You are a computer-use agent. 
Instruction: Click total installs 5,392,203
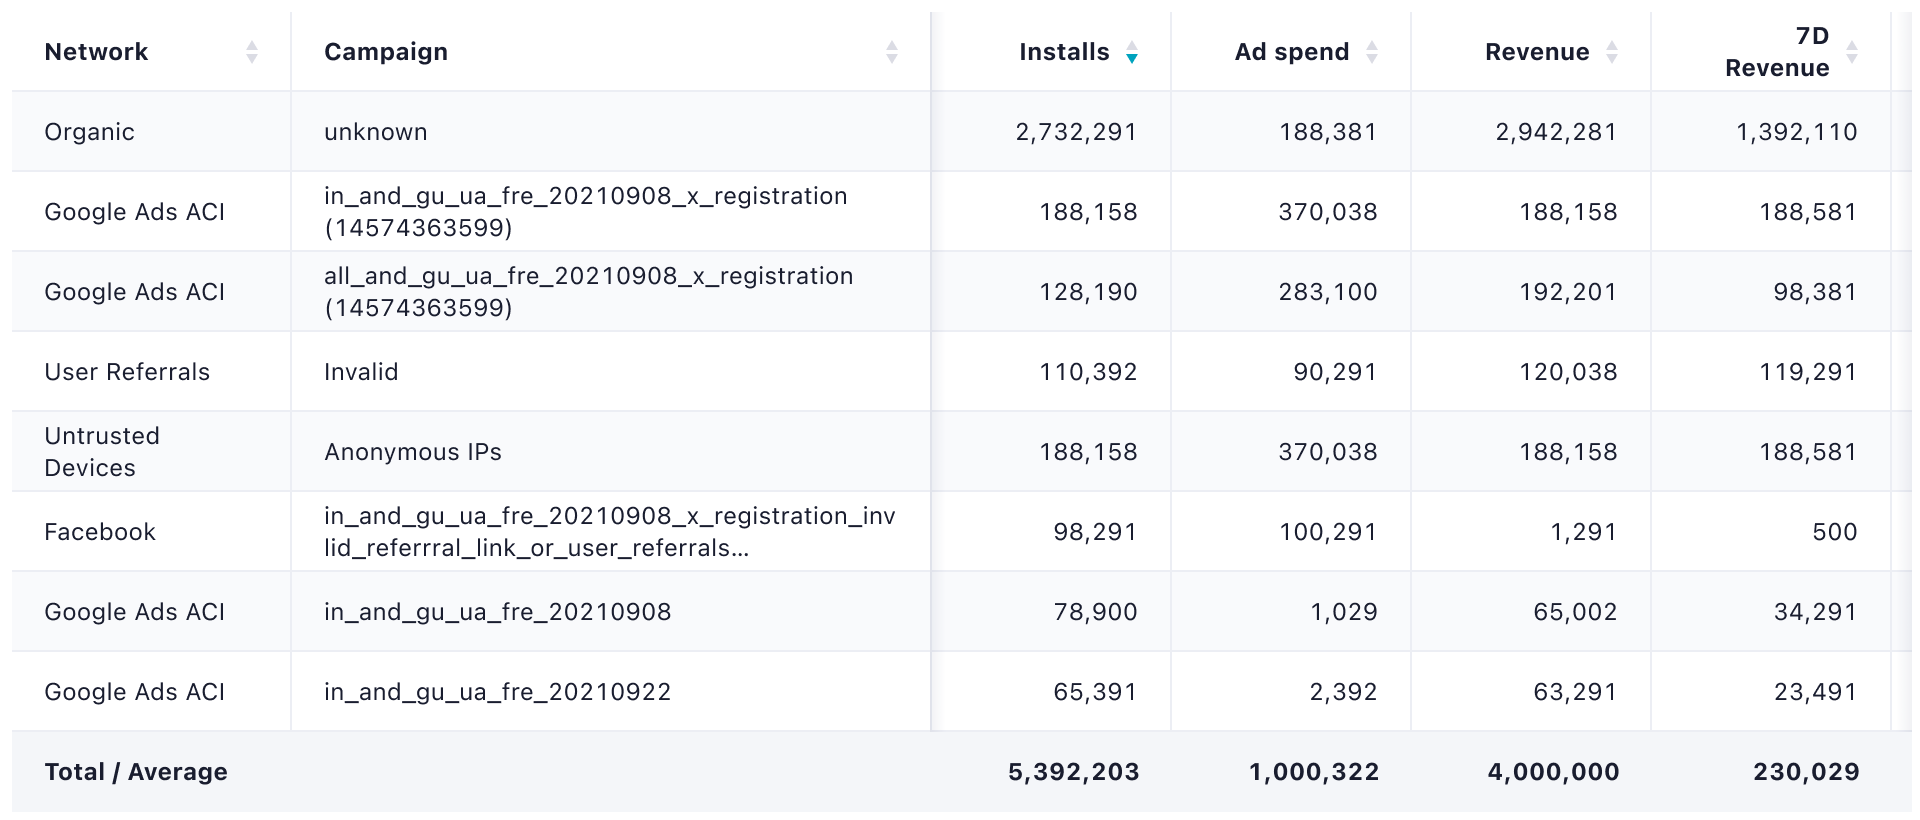pos(1073,772)
